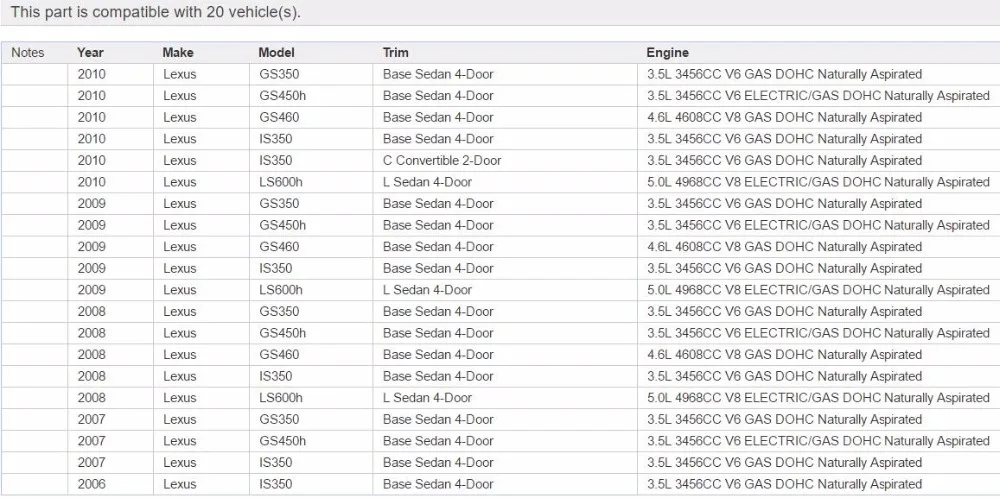Click the Notes column header
The image size is (1000, 498).
click(27, 52)
